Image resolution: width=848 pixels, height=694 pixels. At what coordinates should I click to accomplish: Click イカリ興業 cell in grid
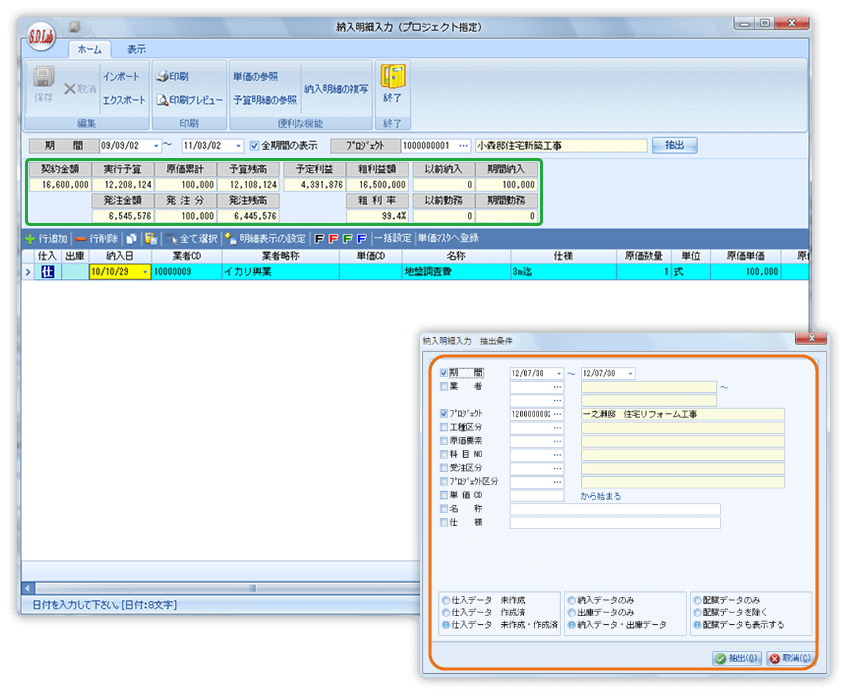point(281,272)
